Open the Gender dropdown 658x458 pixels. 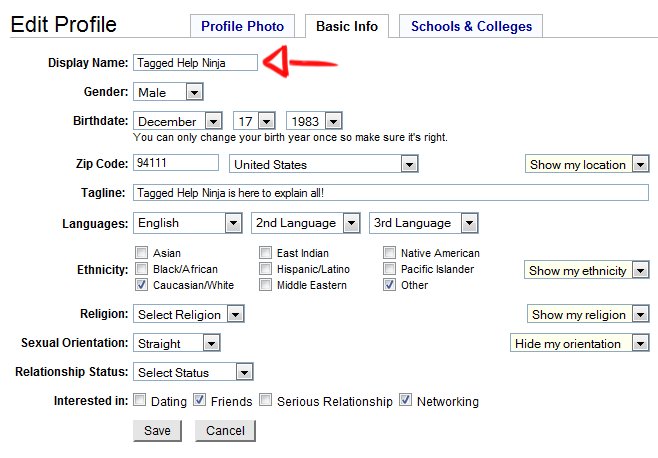pos(168,92)
